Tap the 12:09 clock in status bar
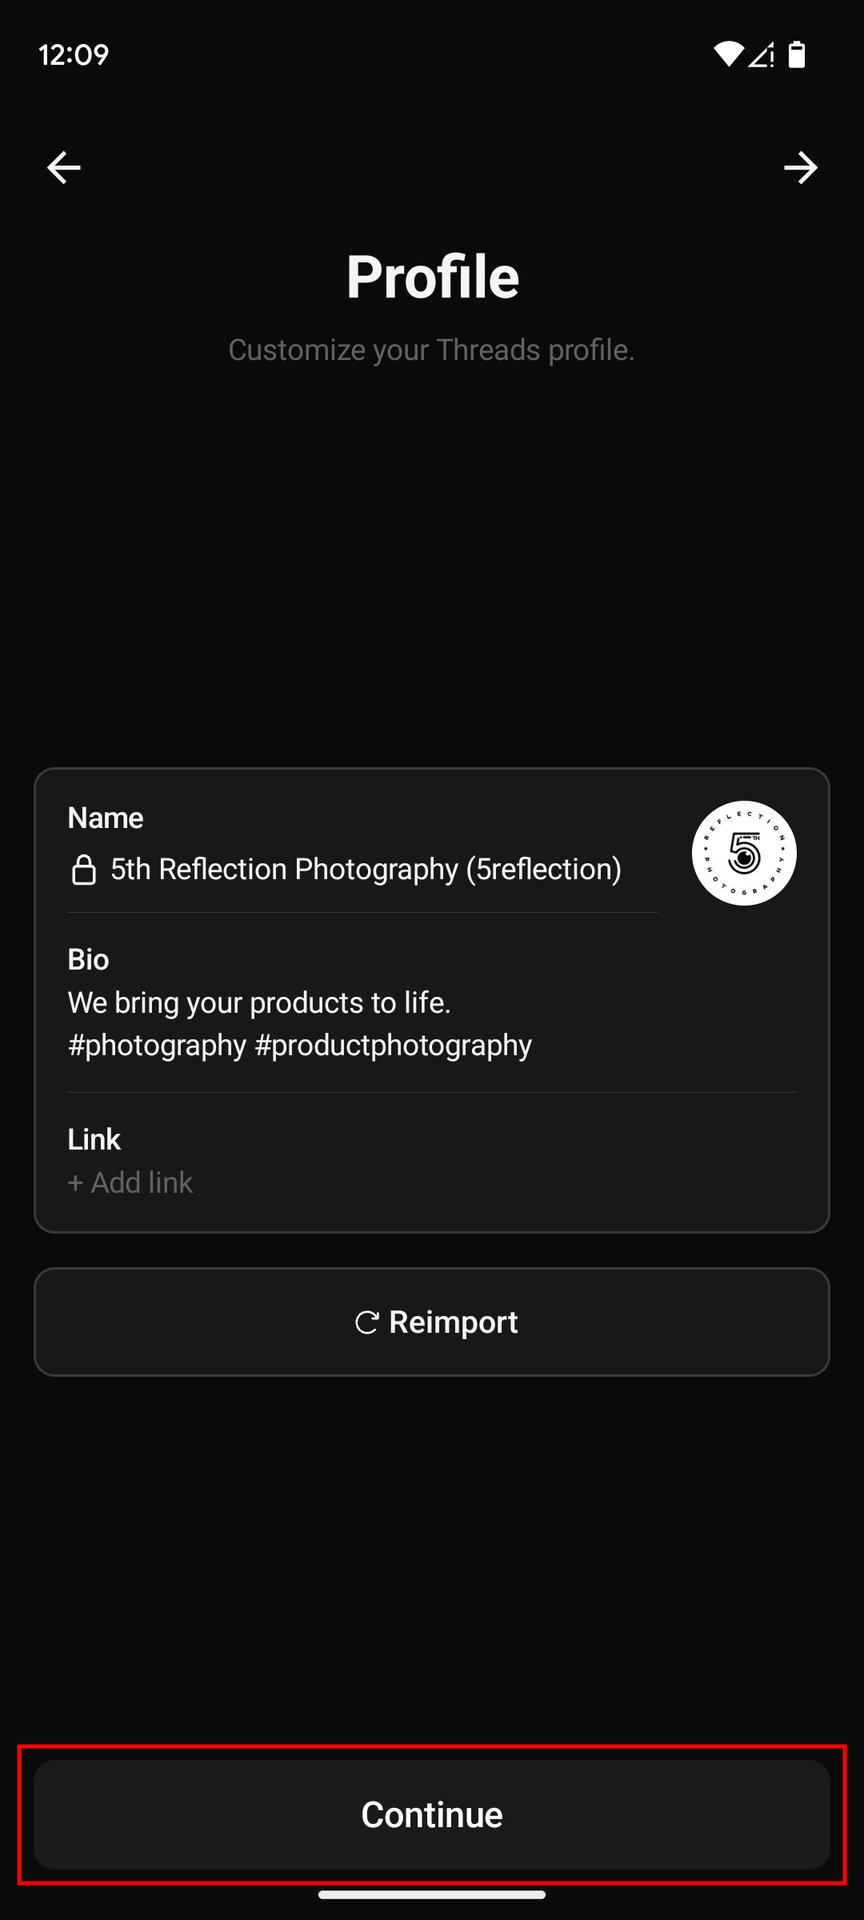Image resolution: width=864 pixels, height=1920 pixels. [74, 55]
